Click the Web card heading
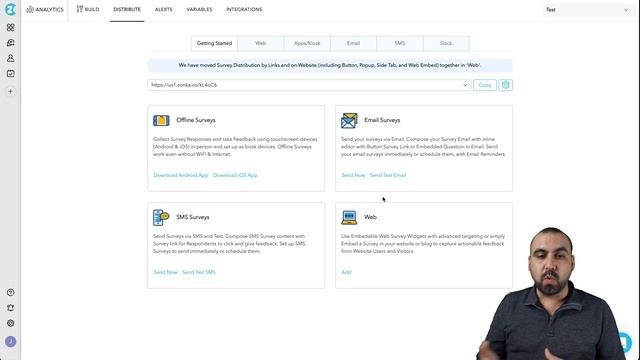This screenshot has width=640, height=360. [x=370, y=217]
